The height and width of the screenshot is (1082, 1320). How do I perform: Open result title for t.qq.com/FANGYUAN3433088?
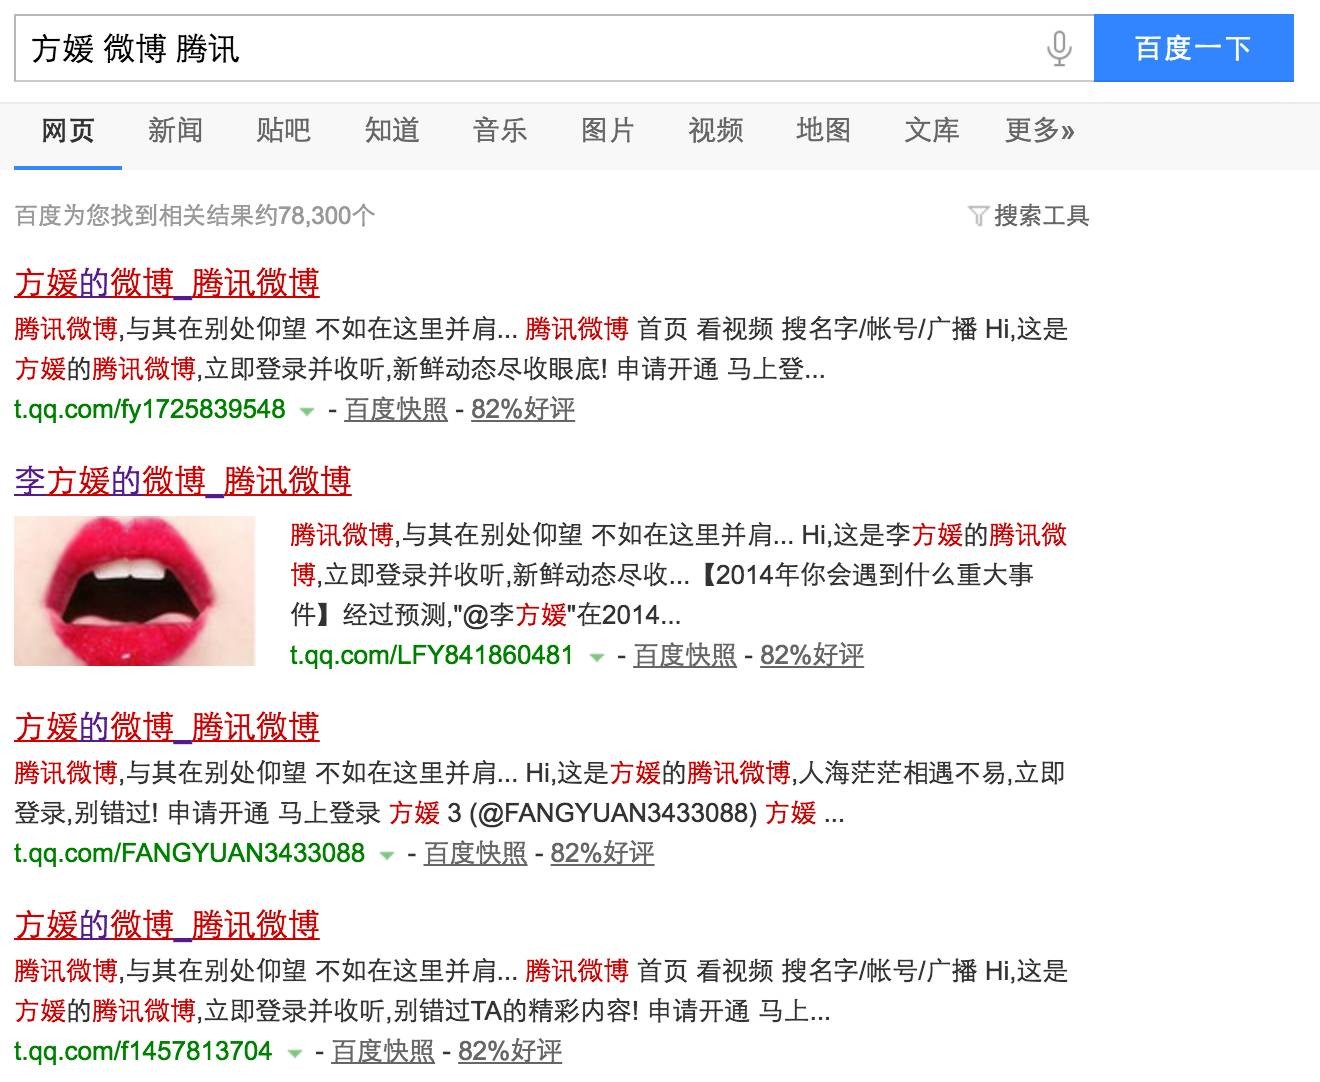pyautogui.click(x=167, y=727)
